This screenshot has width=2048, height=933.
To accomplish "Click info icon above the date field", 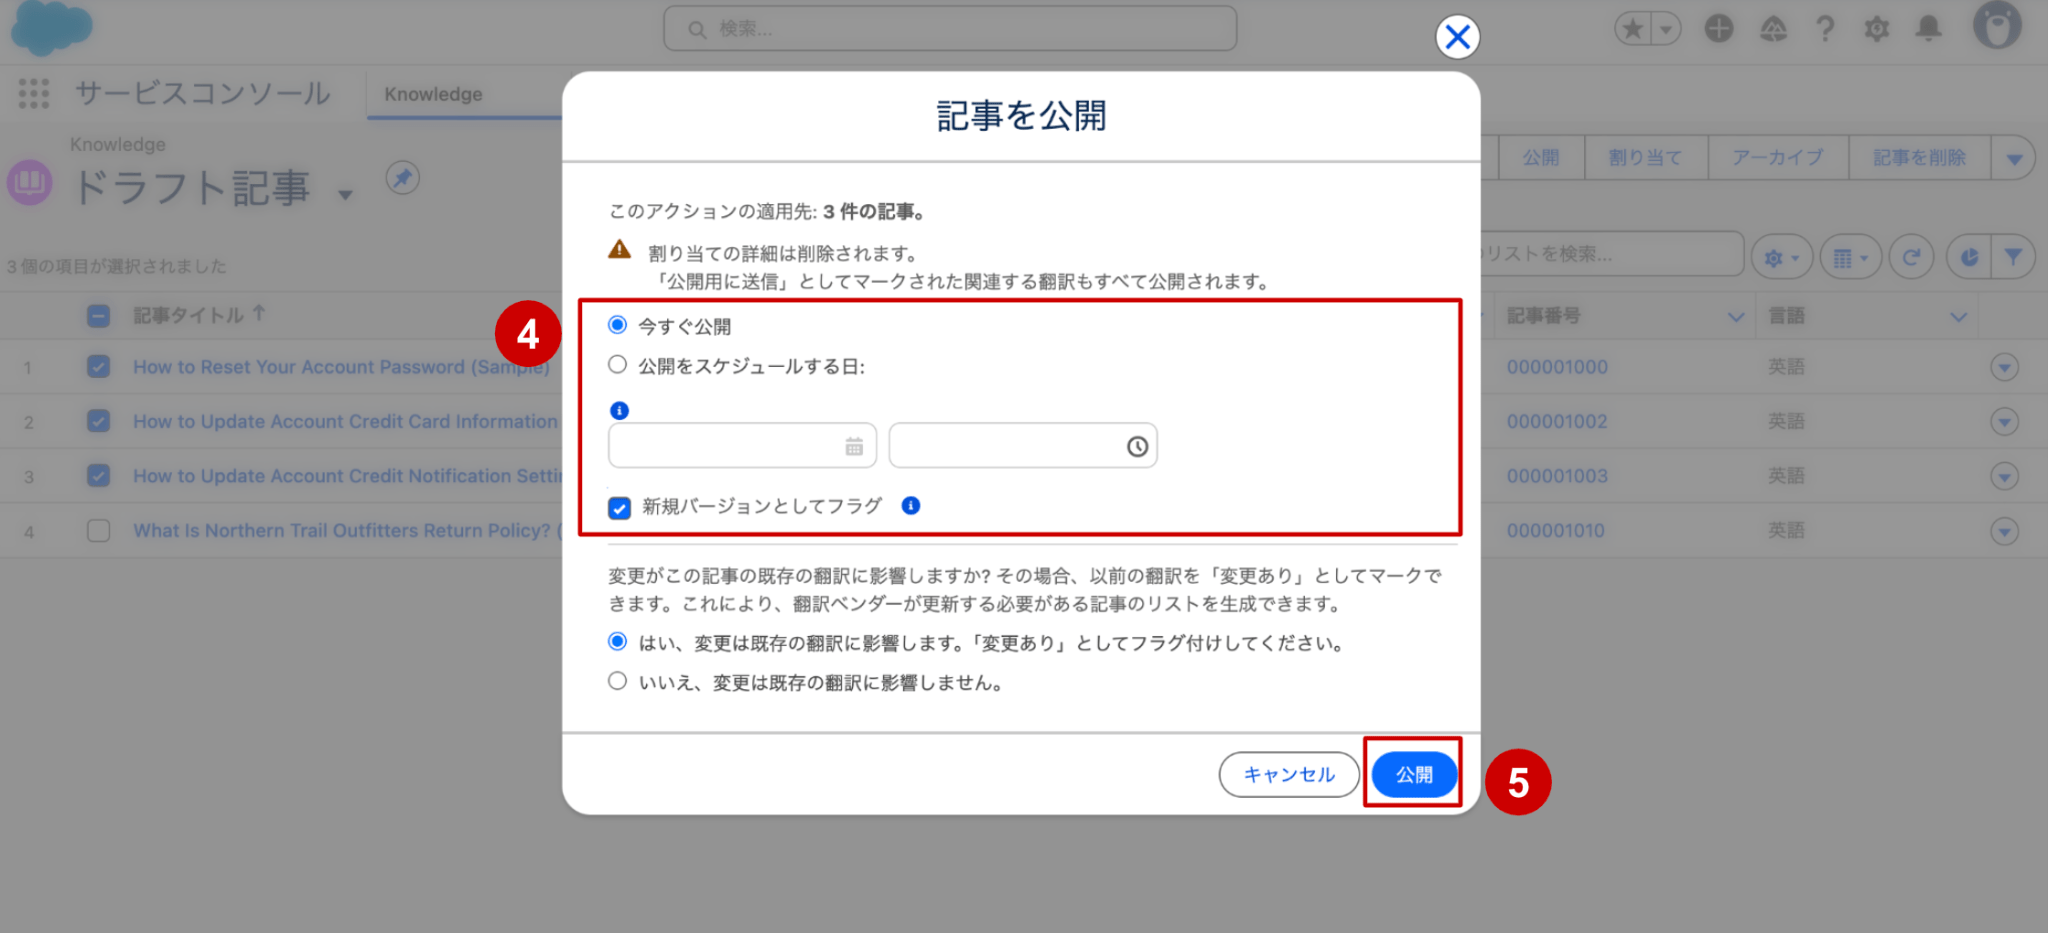I will [619, 411].
